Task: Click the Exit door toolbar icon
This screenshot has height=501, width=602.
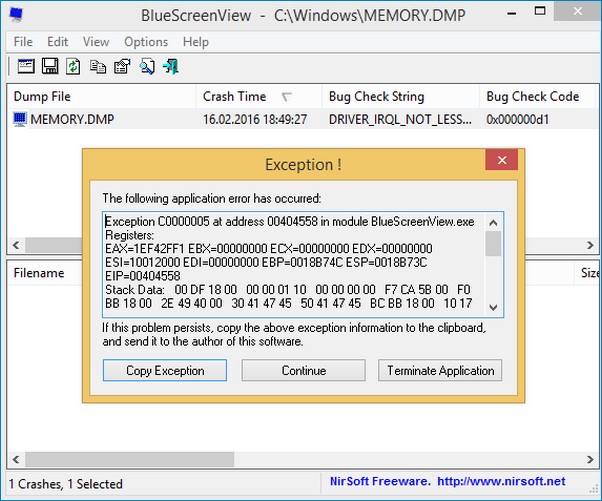Action: click(171, 66)
